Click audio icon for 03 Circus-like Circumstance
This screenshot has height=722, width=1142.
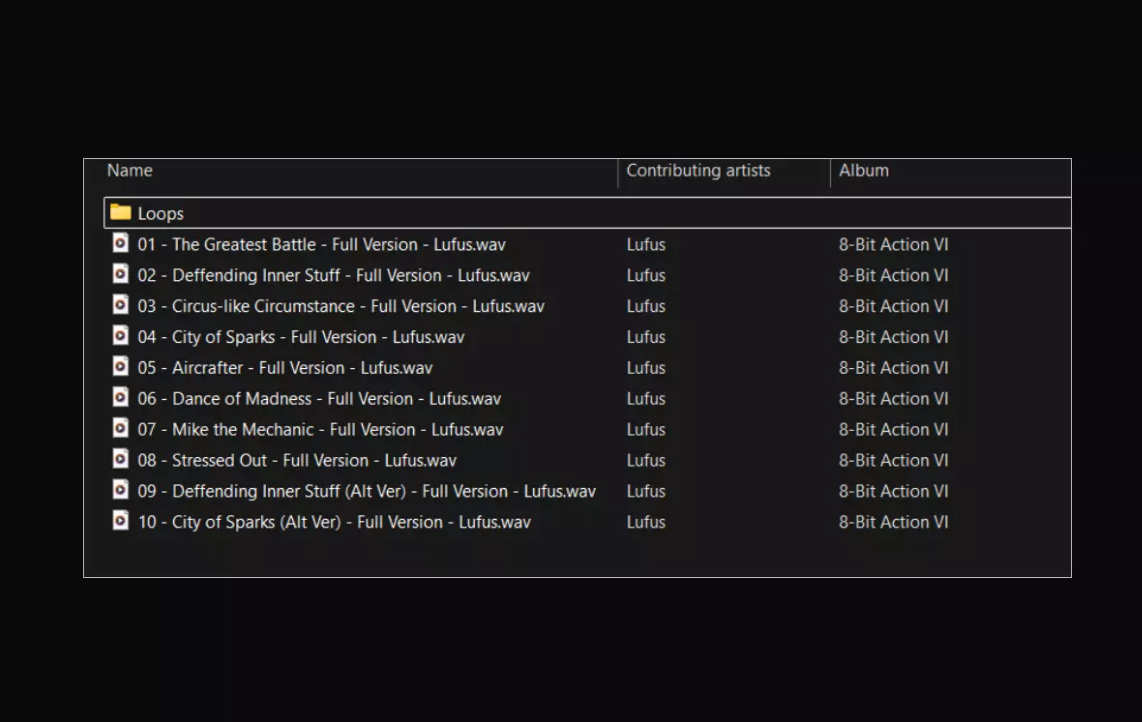(x=120, y=305)
